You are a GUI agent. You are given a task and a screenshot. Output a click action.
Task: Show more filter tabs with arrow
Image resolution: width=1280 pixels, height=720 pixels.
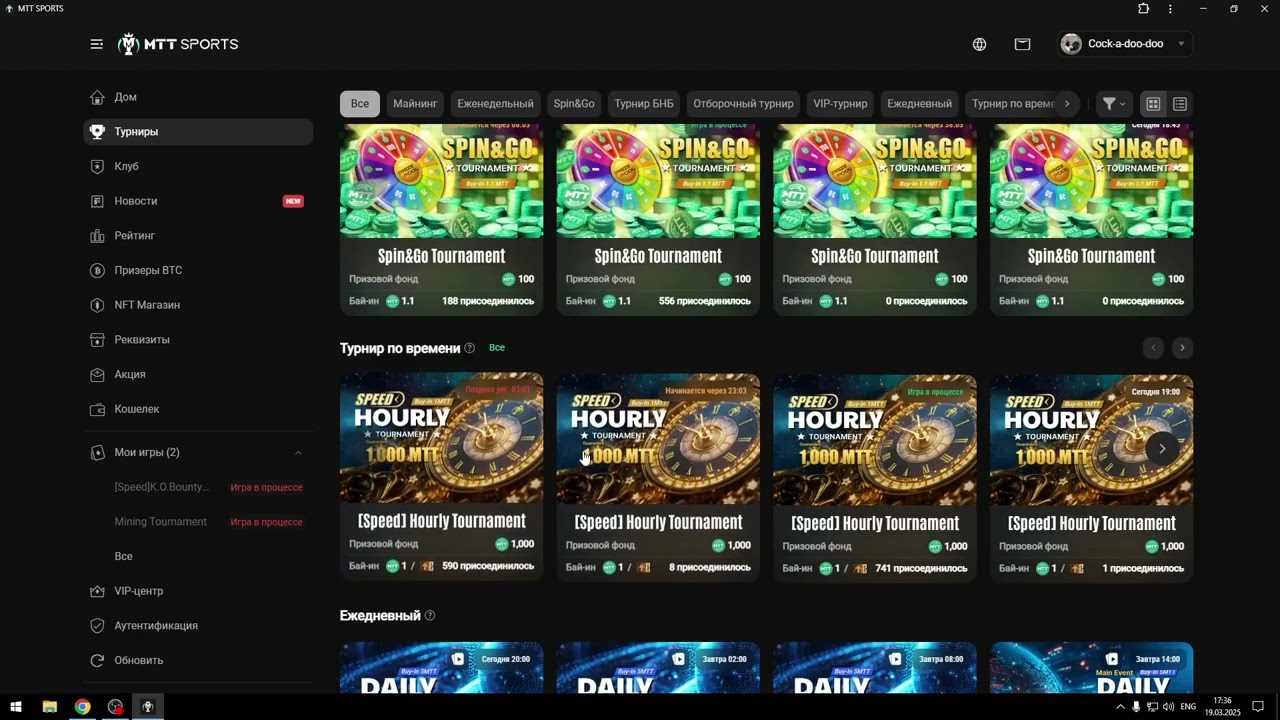click(1067, 104)
